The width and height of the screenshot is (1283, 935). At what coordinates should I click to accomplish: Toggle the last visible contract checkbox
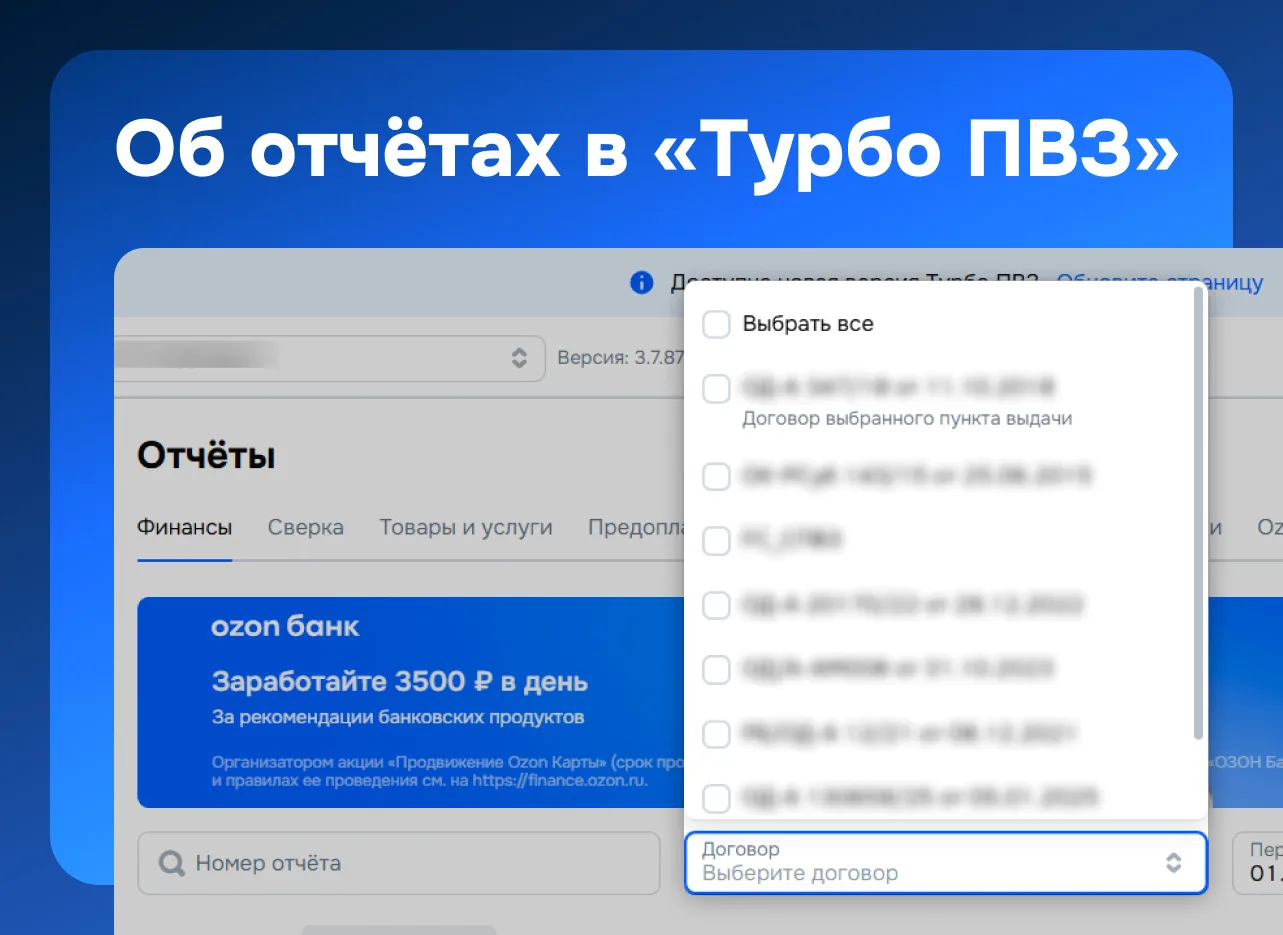coord(716,798)
